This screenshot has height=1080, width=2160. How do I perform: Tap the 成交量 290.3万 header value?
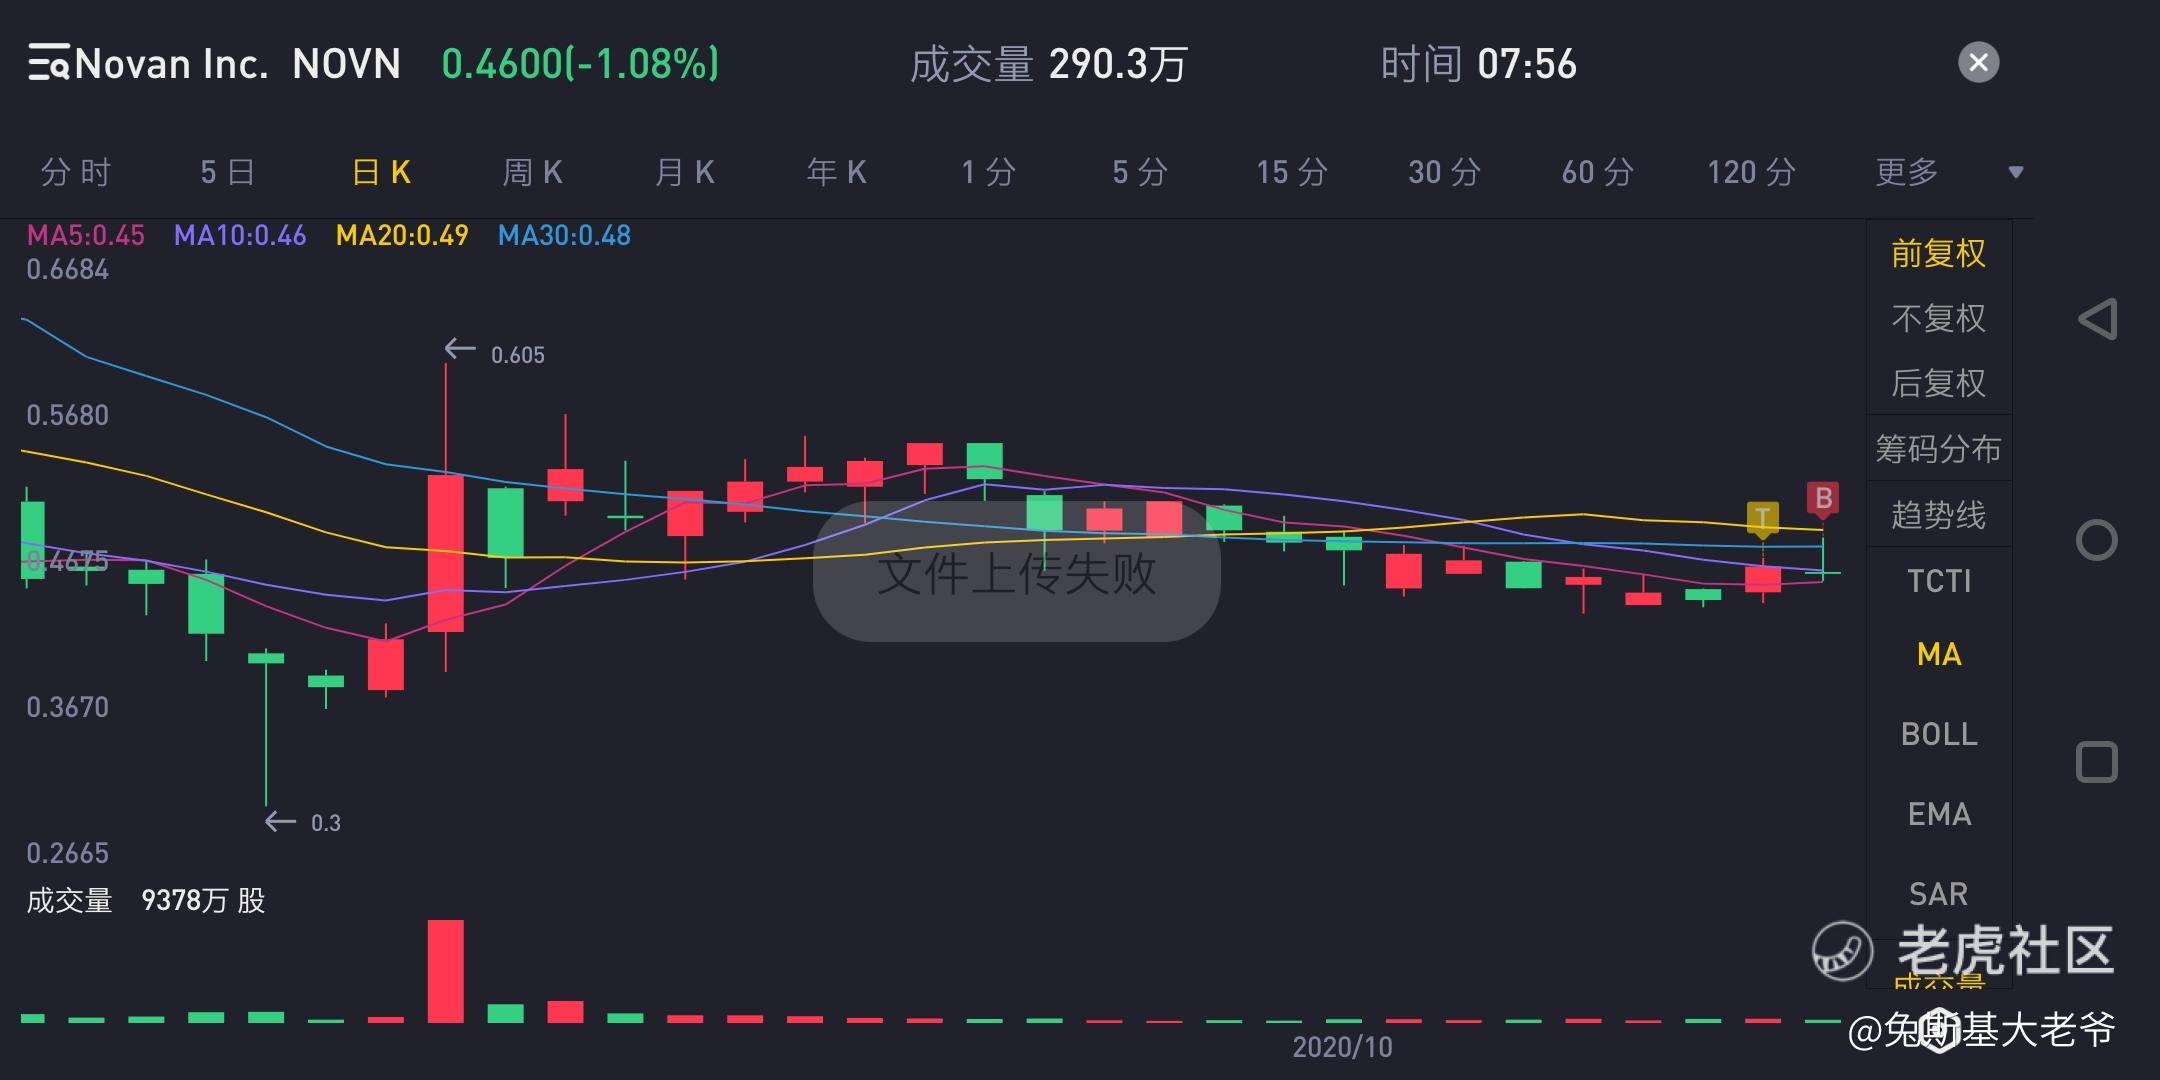(1048, 65)
